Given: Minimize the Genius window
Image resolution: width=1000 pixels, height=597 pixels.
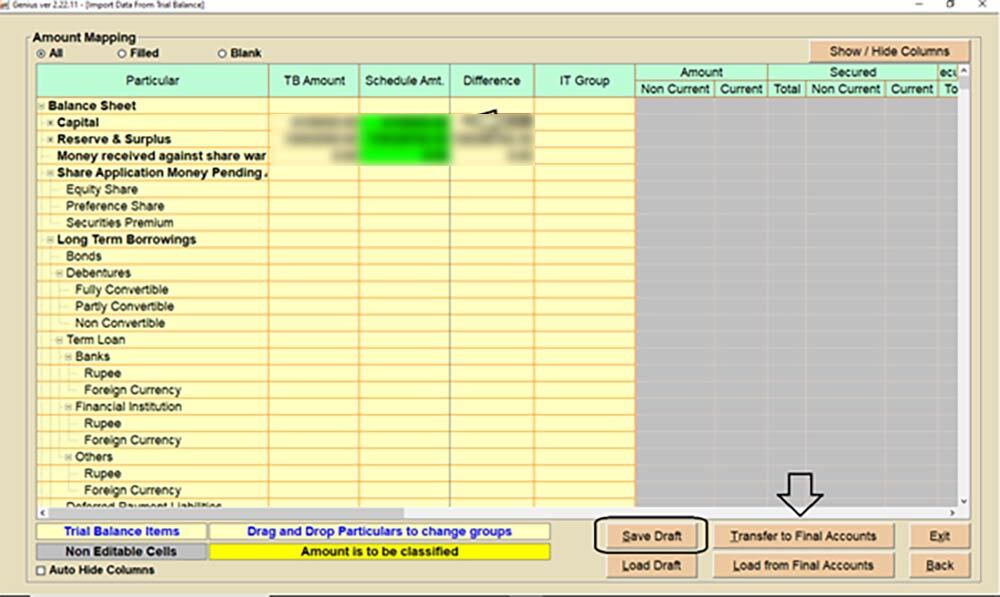Looking at the screenshot, I should [x=919, y=4].
